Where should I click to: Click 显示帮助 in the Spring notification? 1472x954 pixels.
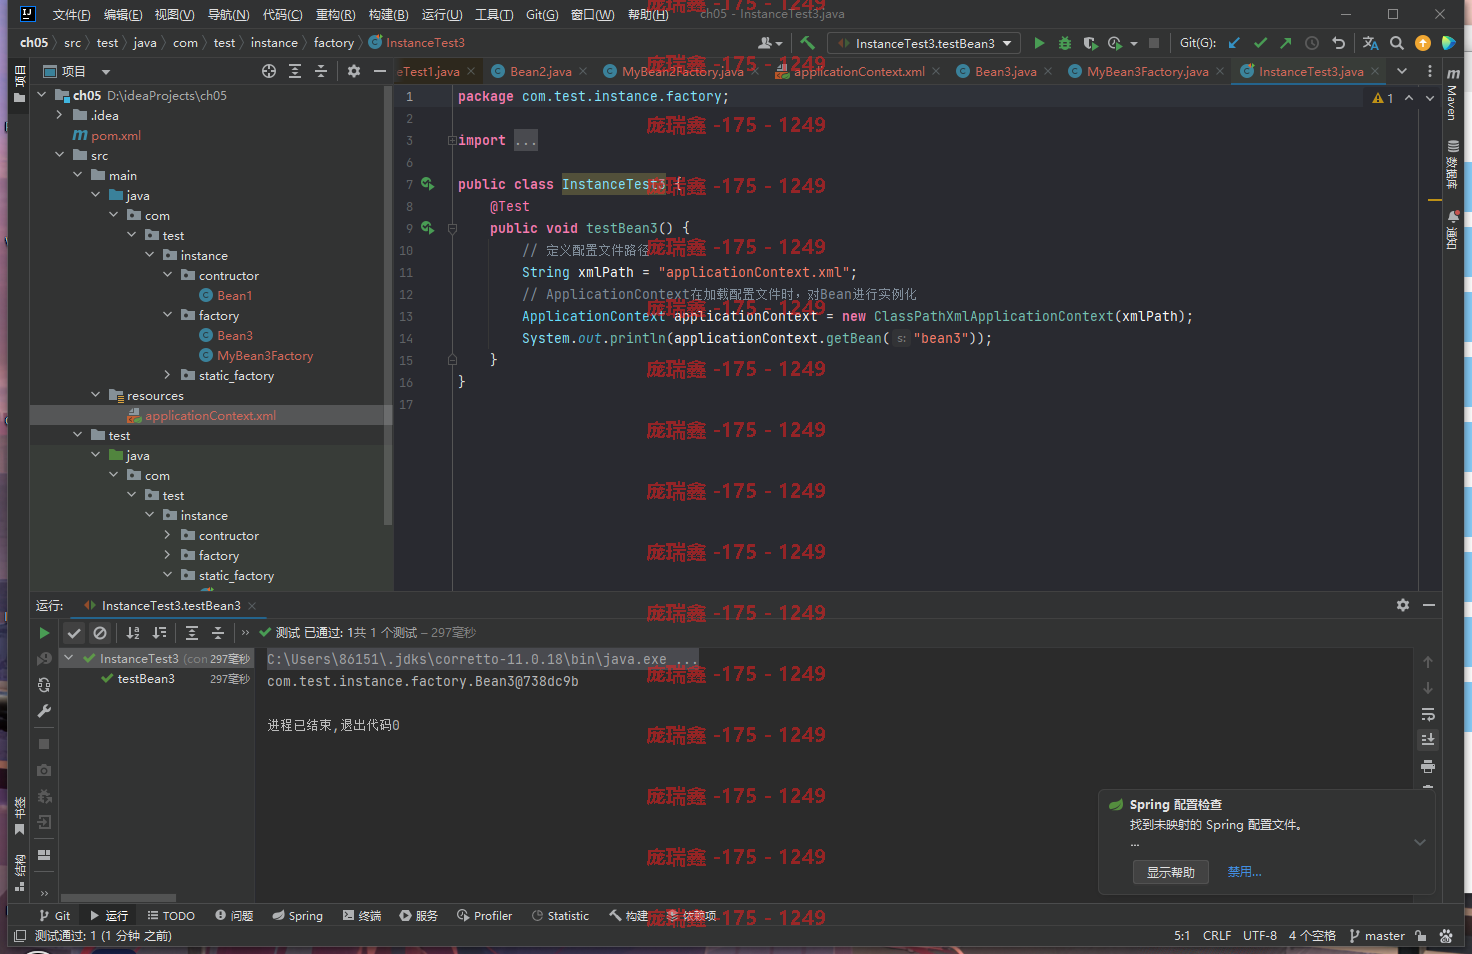coord(1171,872)
